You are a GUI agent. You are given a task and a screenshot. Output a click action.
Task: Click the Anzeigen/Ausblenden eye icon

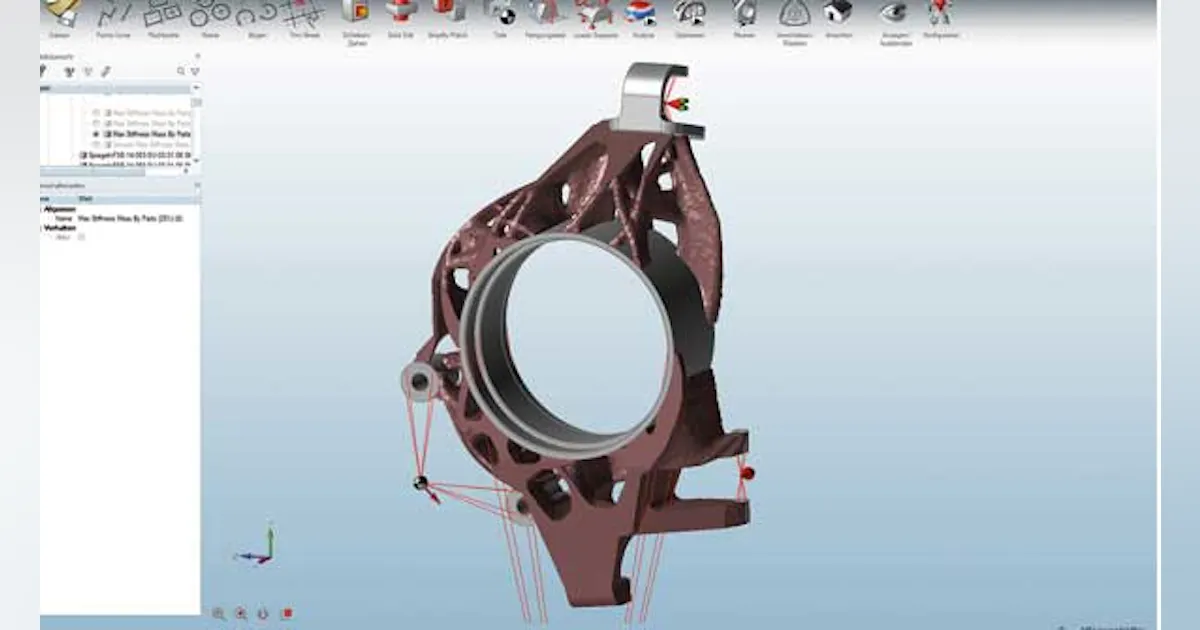coord(893,13)
